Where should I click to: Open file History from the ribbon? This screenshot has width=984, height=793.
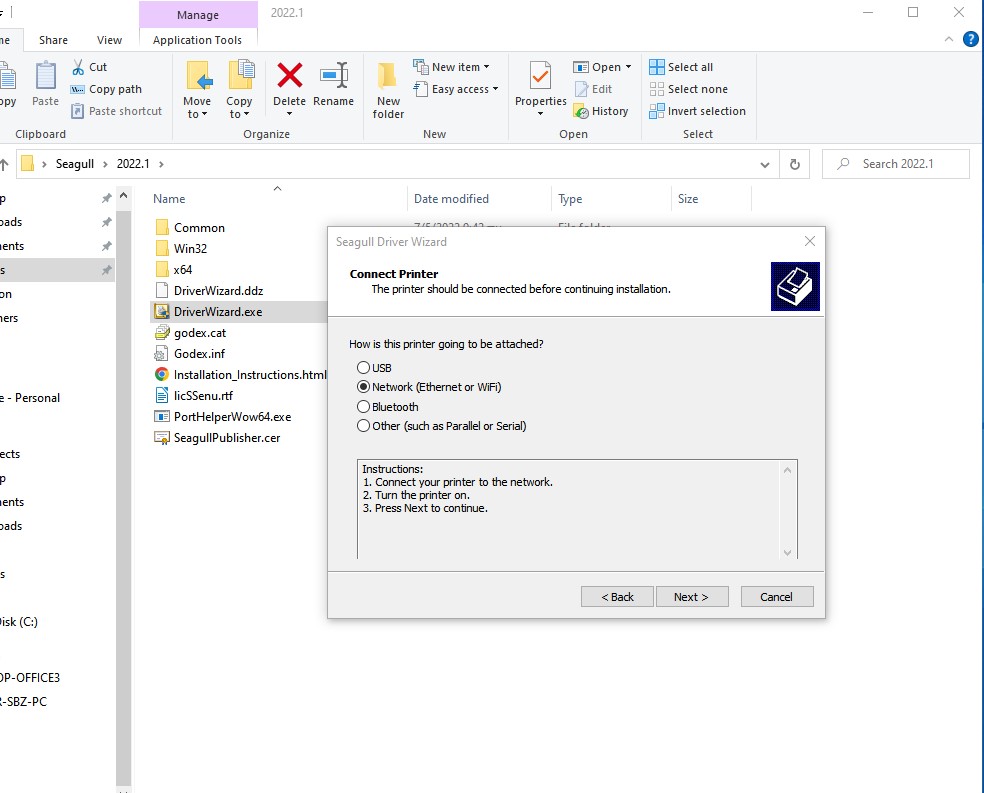tap(601, 111)
